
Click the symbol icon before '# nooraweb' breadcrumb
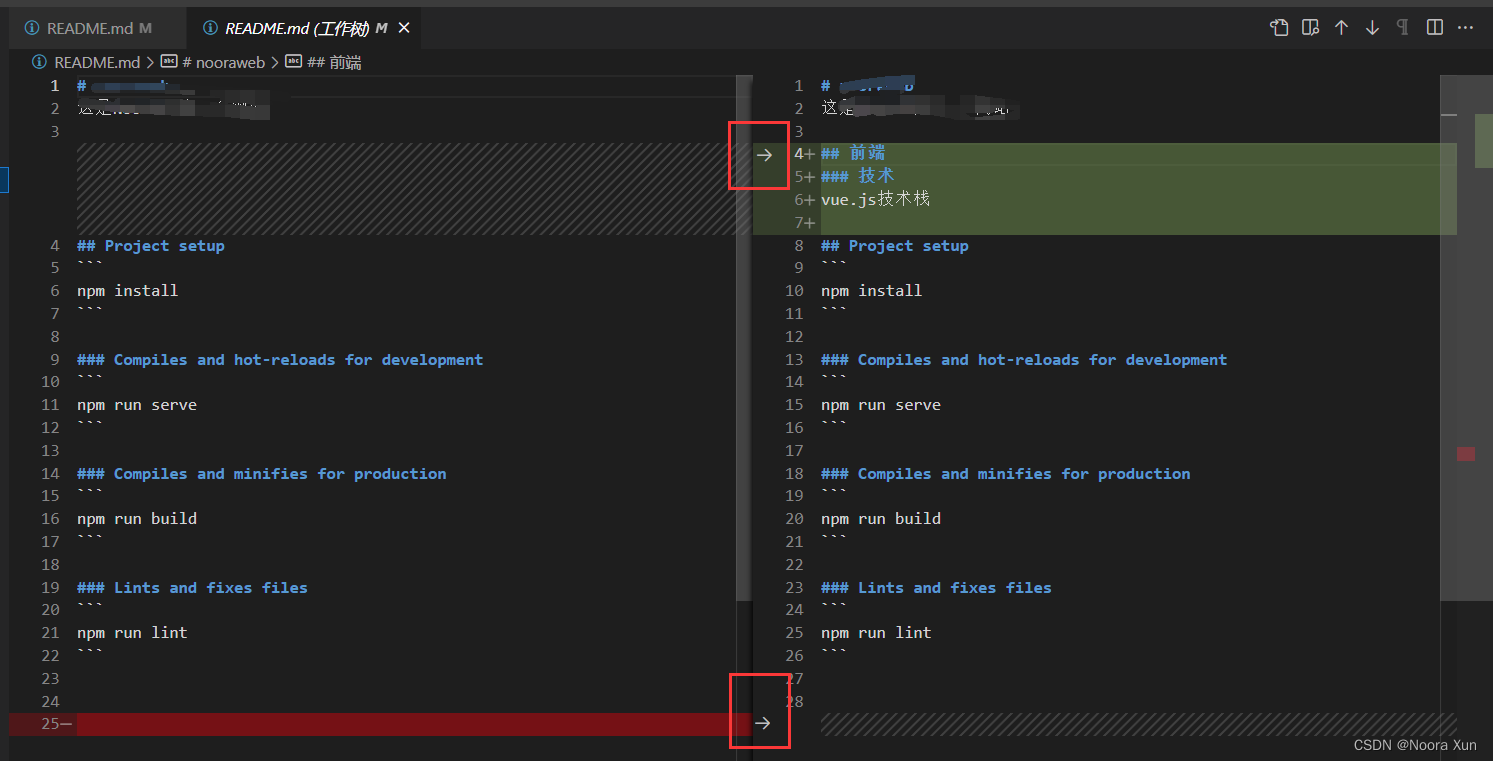(x=169, y=62)
